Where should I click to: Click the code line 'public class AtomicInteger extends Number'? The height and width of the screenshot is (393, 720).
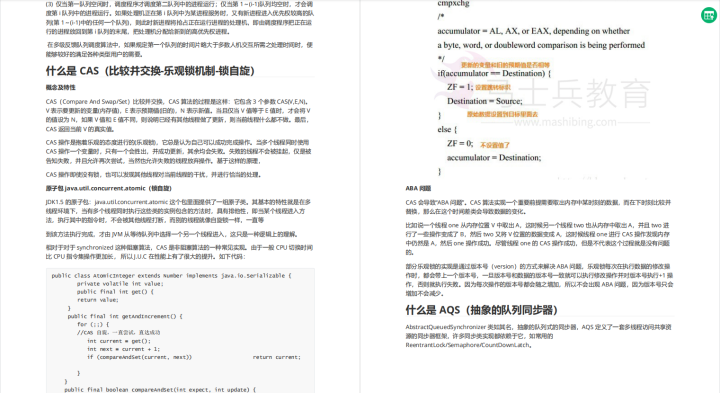(x=171, y=275)
